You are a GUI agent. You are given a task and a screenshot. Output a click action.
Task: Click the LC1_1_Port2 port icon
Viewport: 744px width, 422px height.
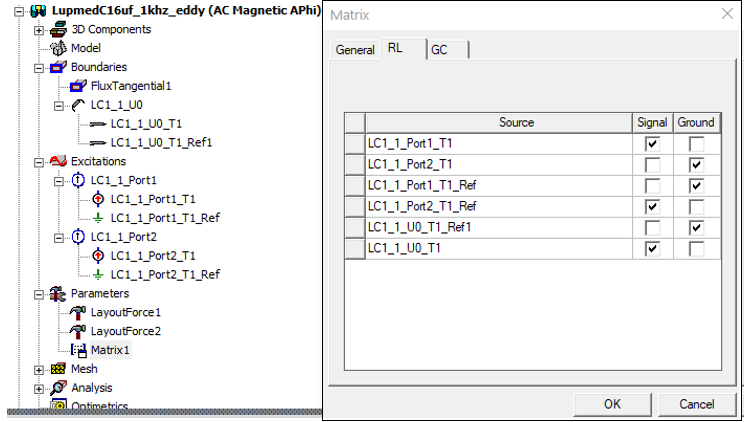click(x=78, y=237)
